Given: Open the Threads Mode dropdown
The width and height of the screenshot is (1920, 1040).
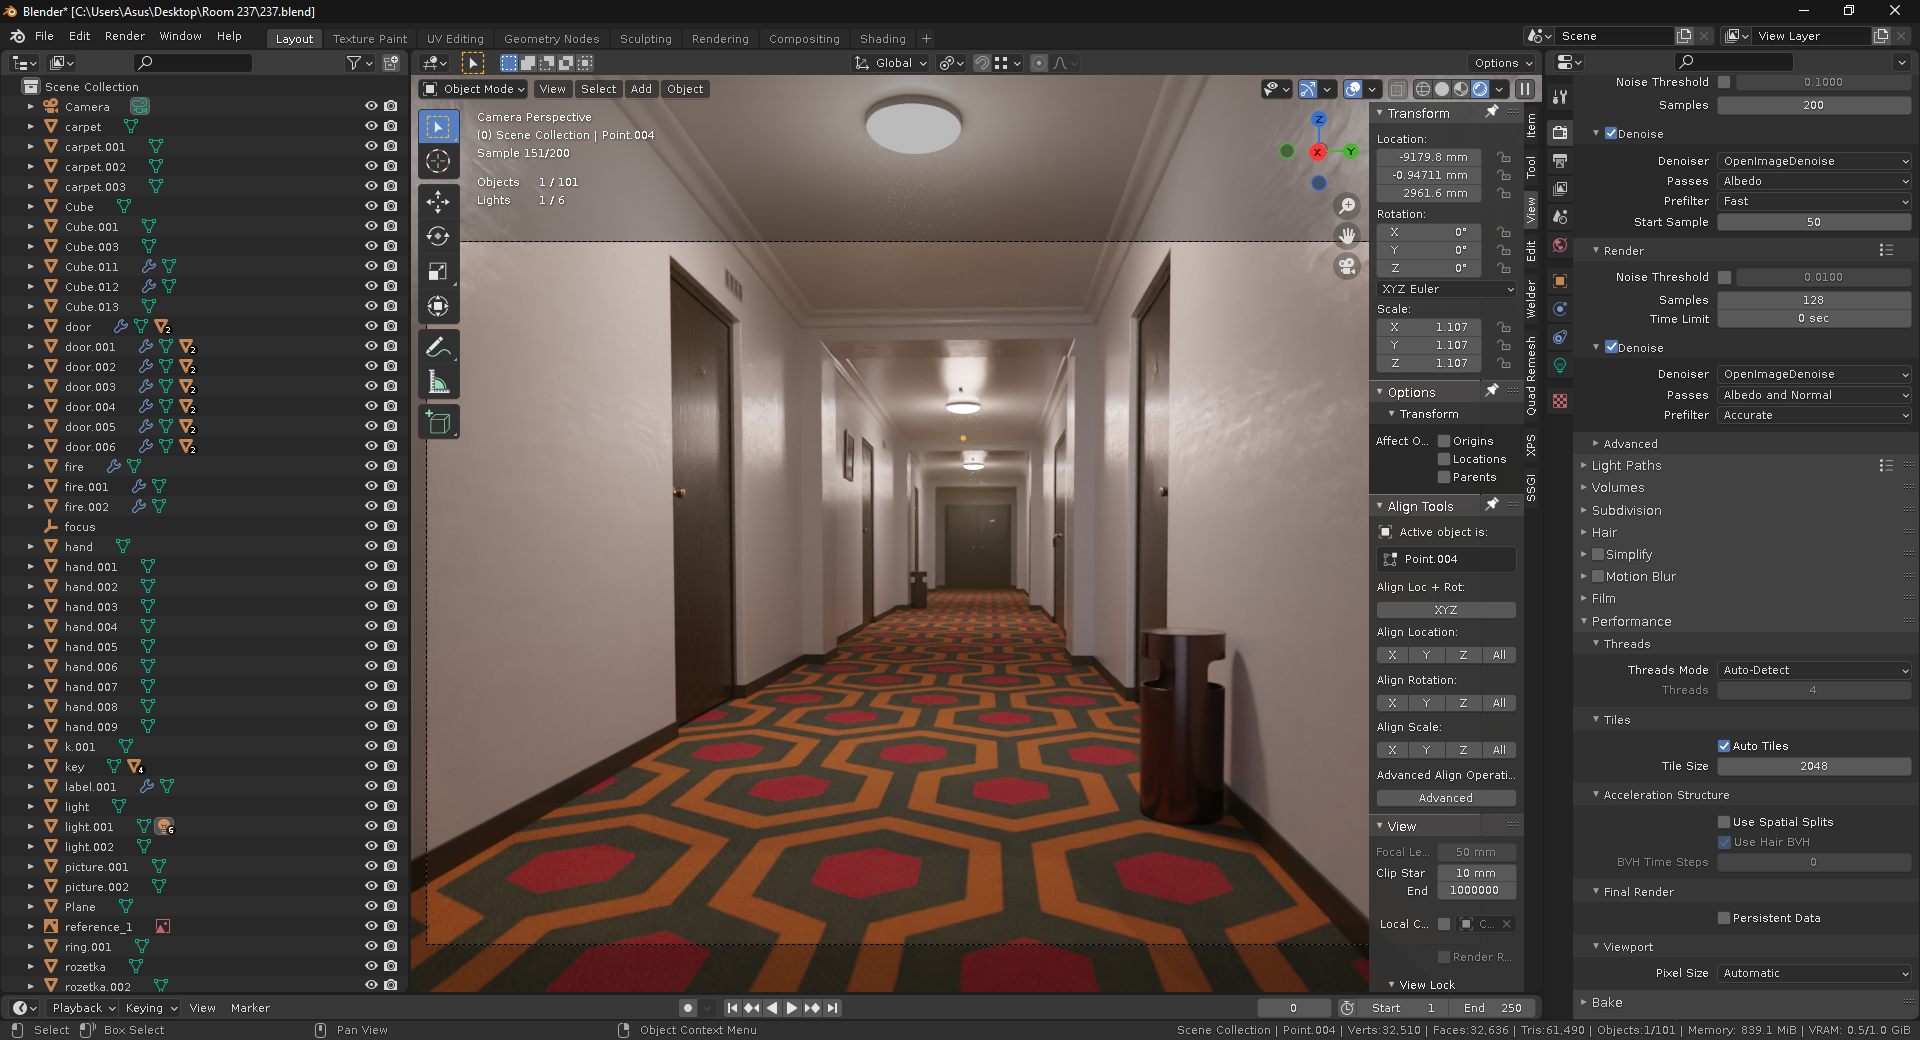Looking at the screenshot, I should [x=1813, y=670].
